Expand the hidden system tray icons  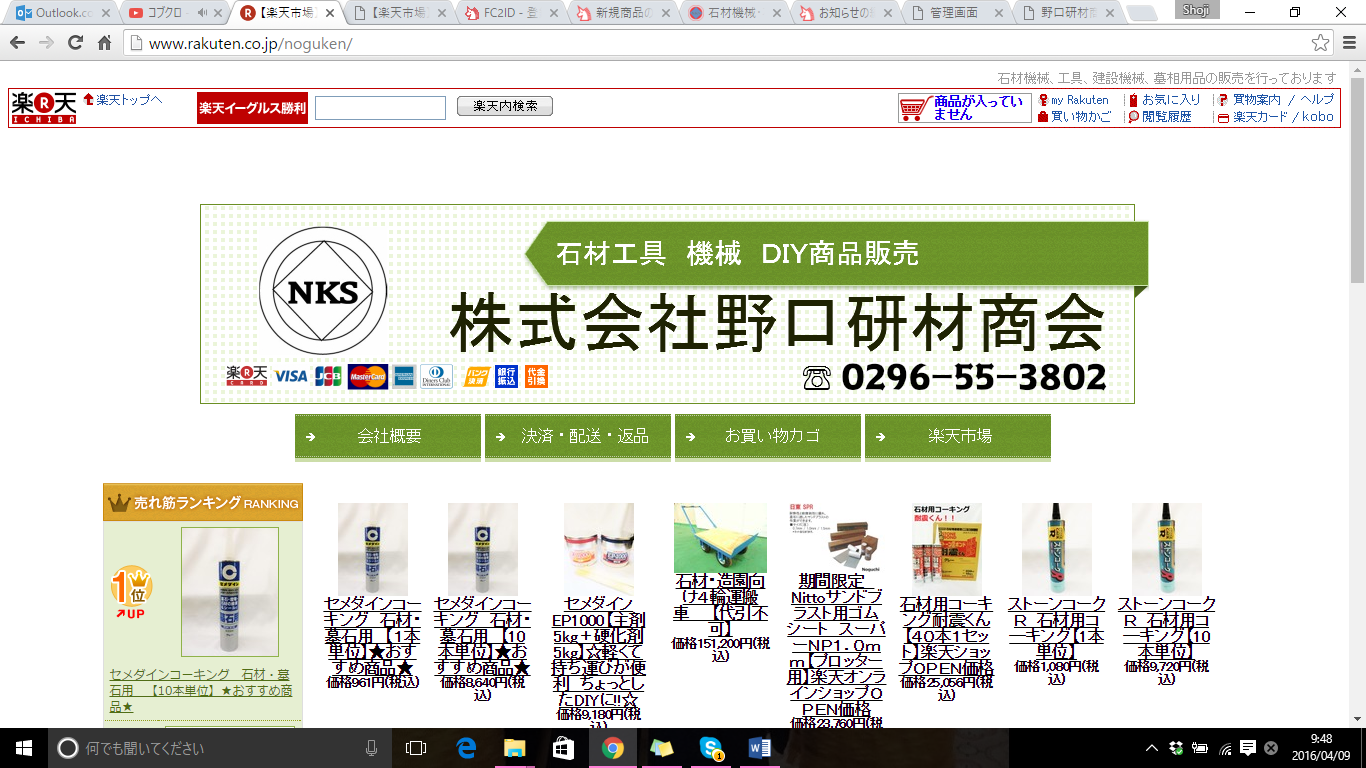(x=1153, y=747)
